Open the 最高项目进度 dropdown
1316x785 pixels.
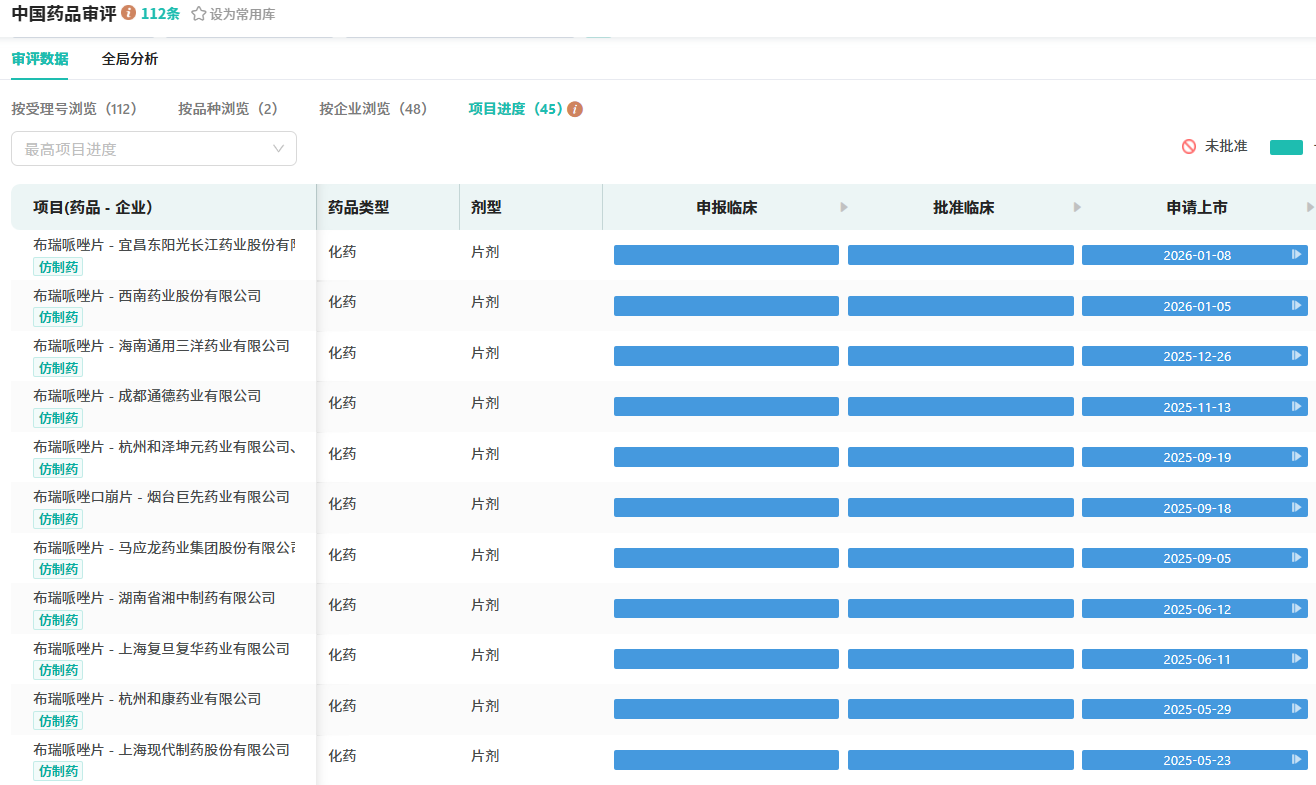pos(154,149)
